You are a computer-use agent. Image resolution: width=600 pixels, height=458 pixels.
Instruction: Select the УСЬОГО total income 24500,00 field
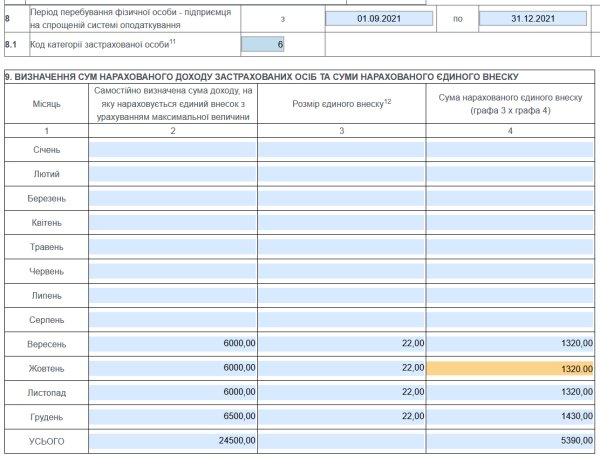(x=173, y=440)
